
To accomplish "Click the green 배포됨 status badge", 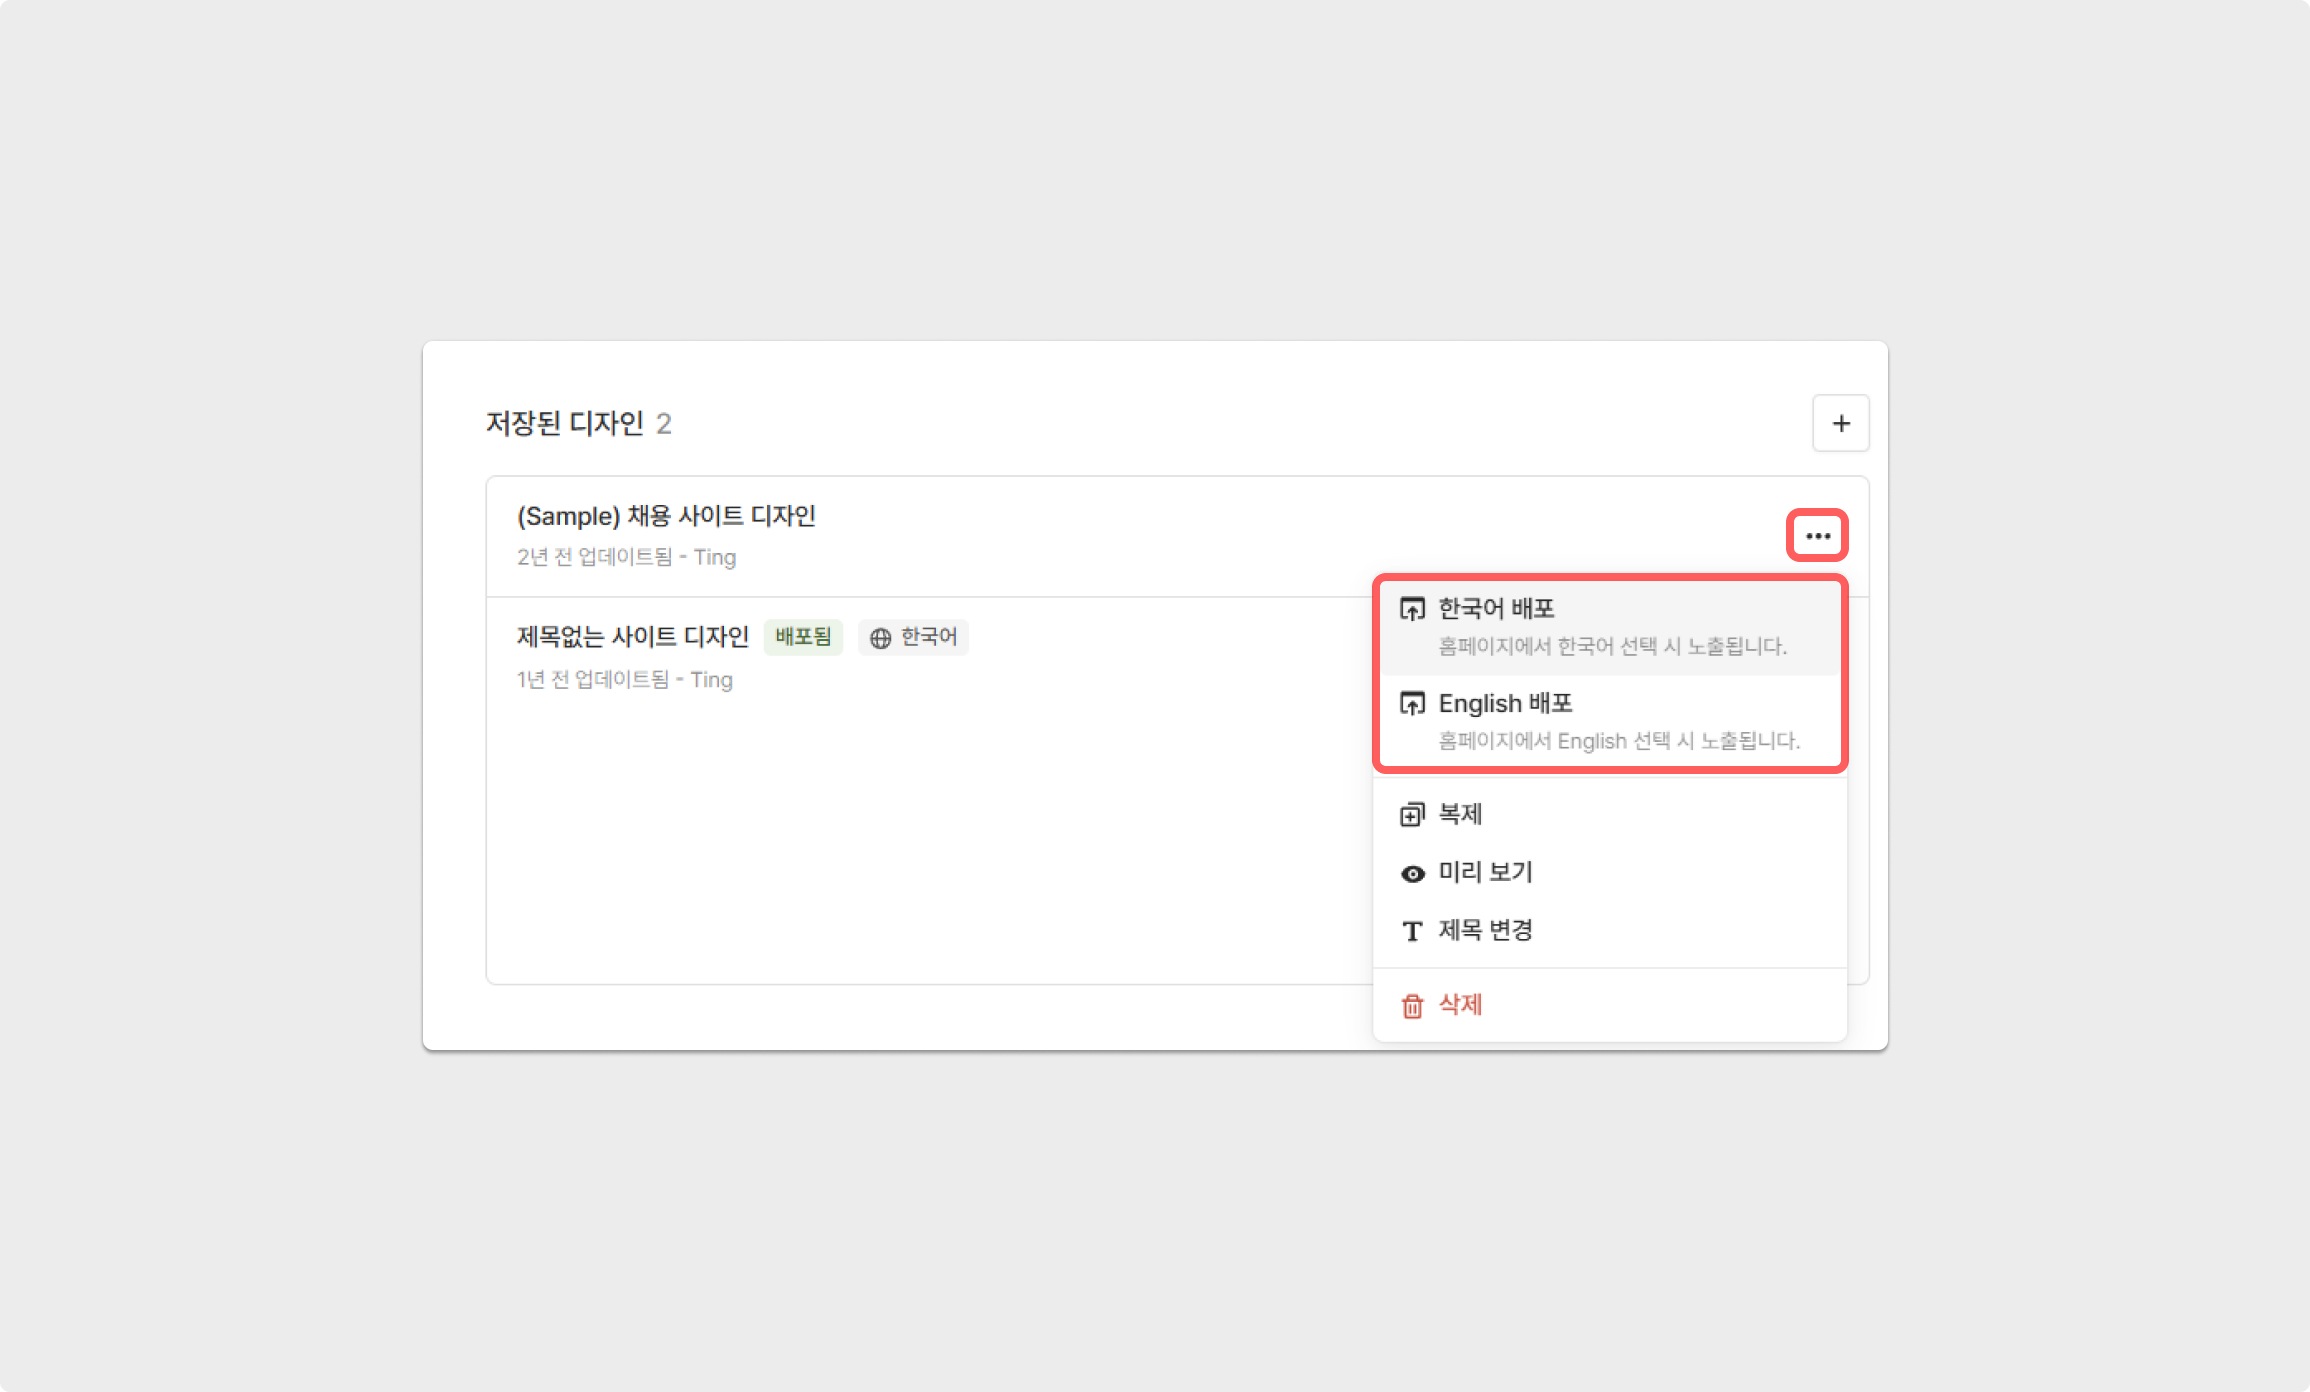I will (803, 637).
